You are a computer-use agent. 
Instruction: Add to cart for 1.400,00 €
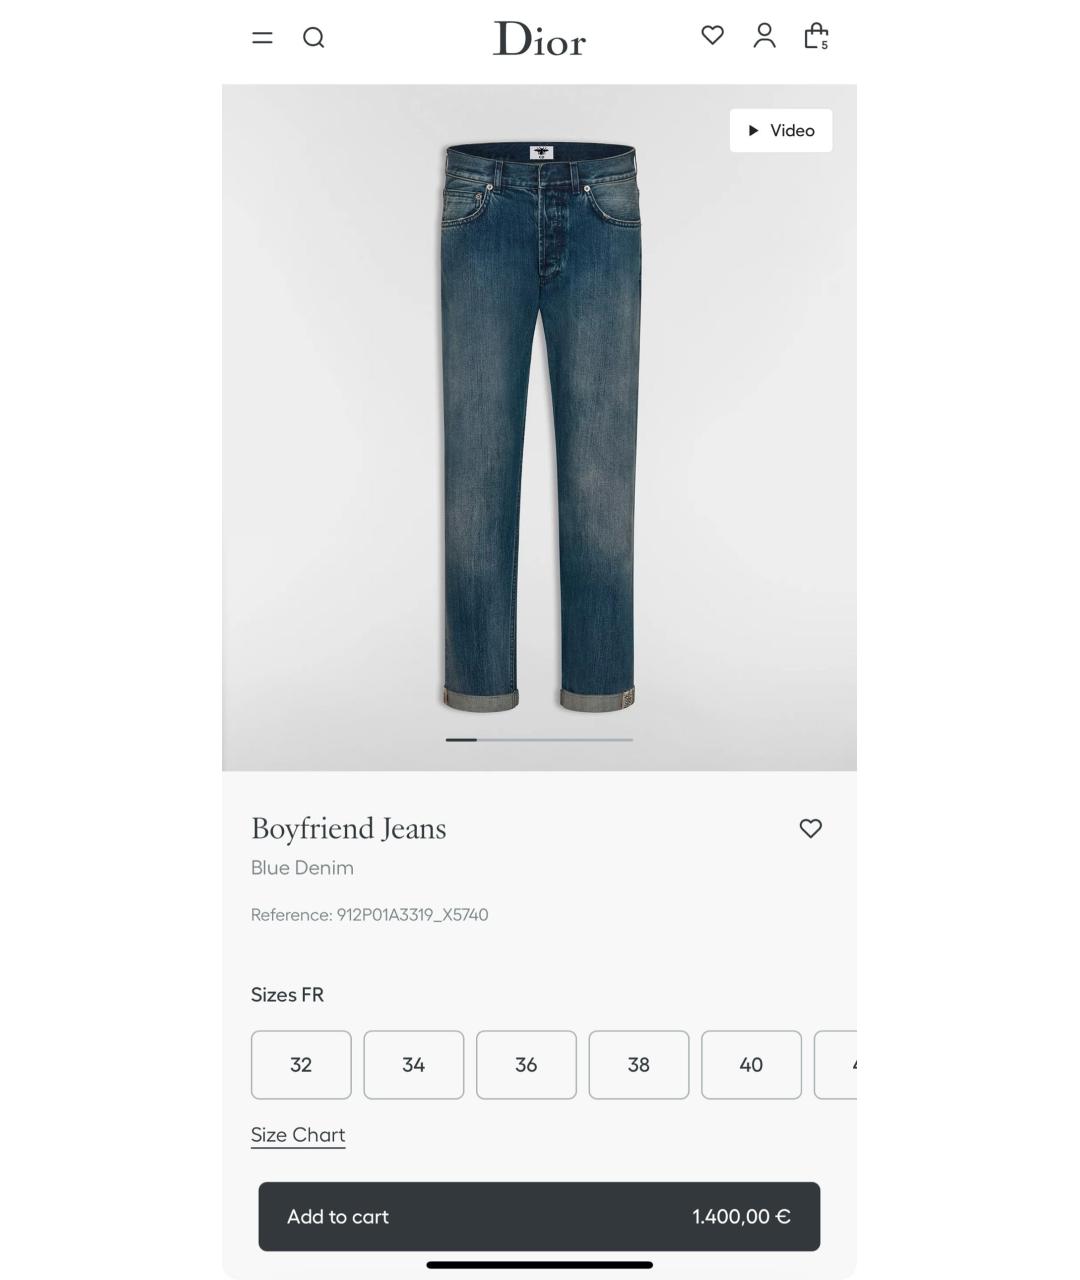tap(539, 1217)
